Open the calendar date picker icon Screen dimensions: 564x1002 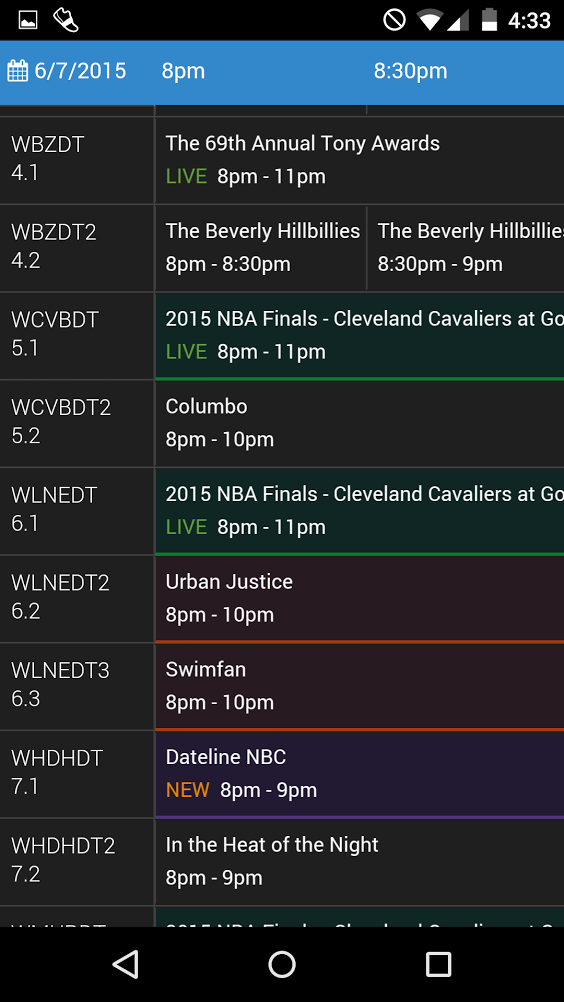point(17,71)
